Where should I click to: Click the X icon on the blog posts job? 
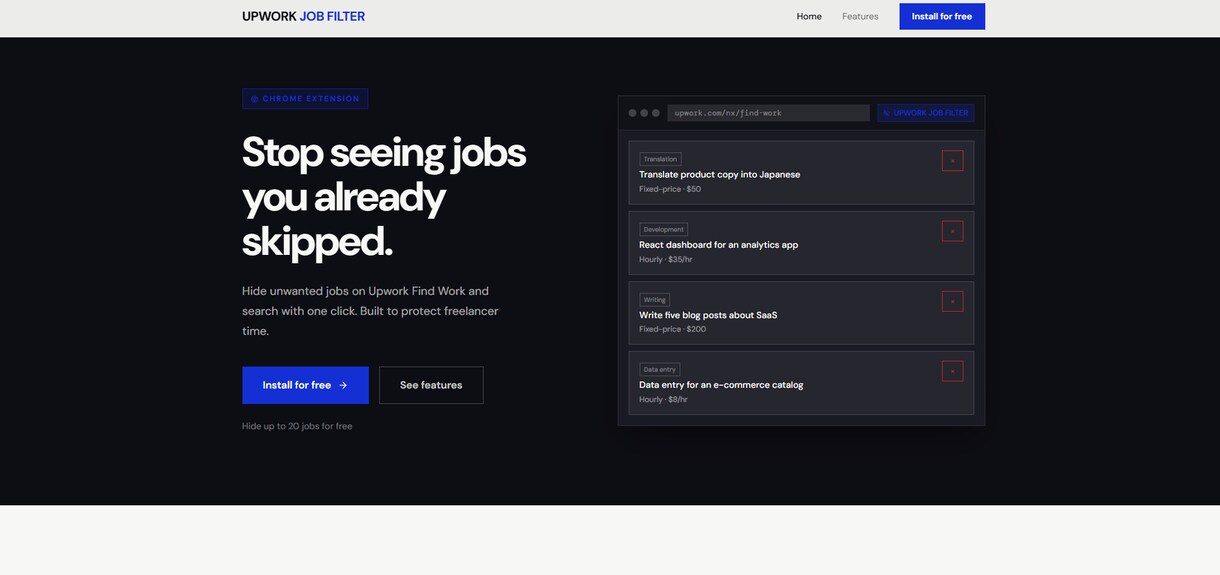pyautogui.click(x=952, y=301)
